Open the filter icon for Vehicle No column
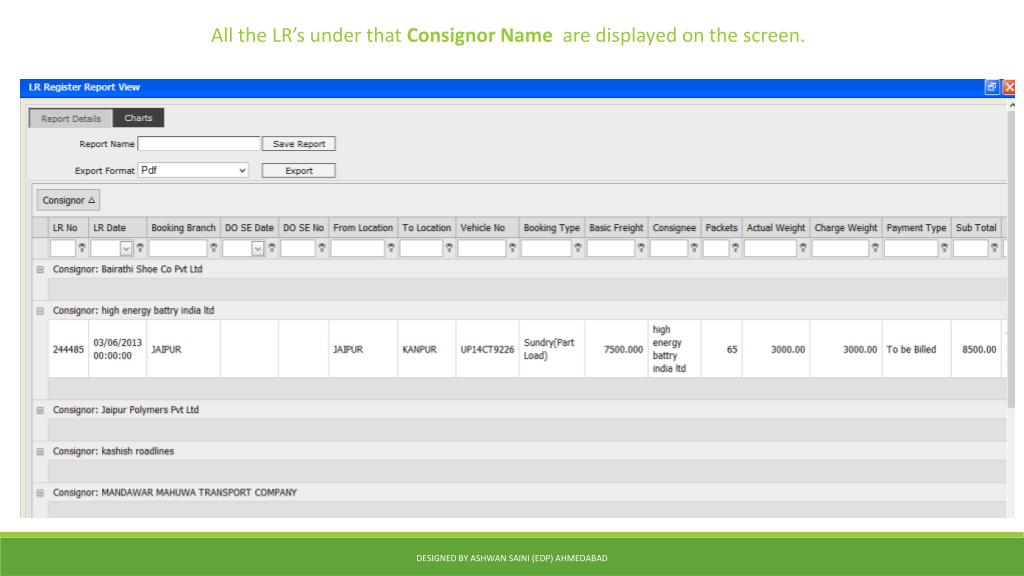This screenshot has width=1024, height=576. pos(513,248)
